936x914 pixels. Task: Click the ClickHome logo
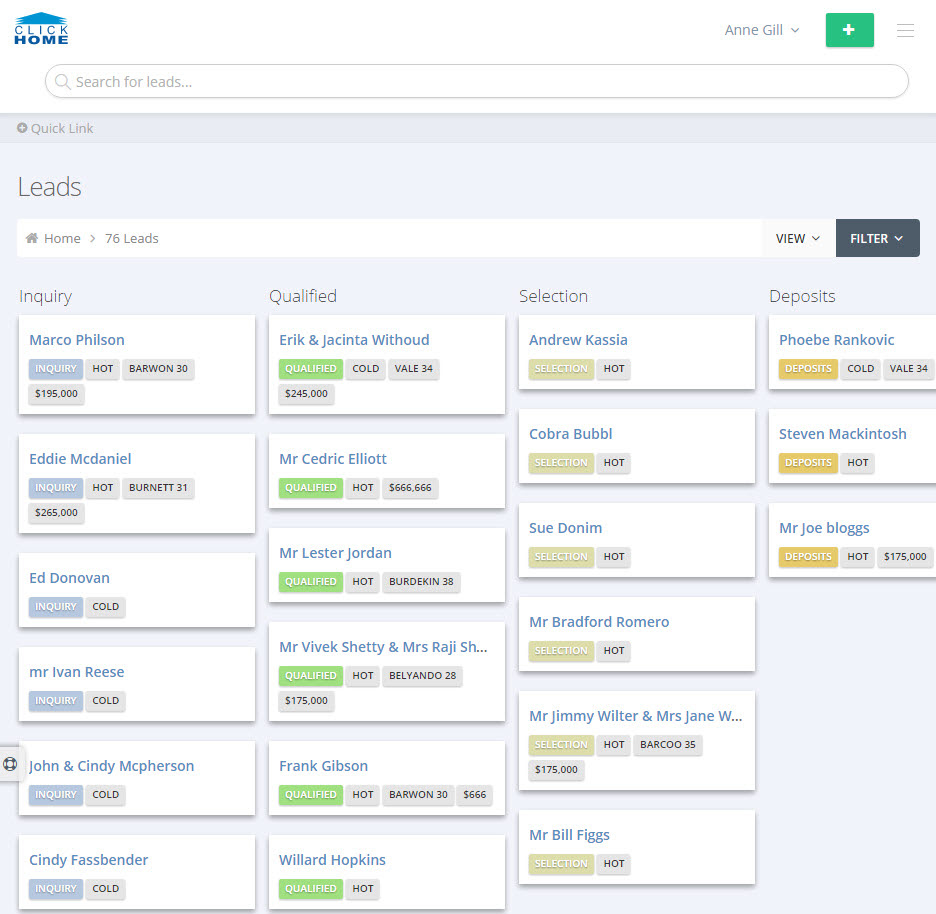pos(42,29)
